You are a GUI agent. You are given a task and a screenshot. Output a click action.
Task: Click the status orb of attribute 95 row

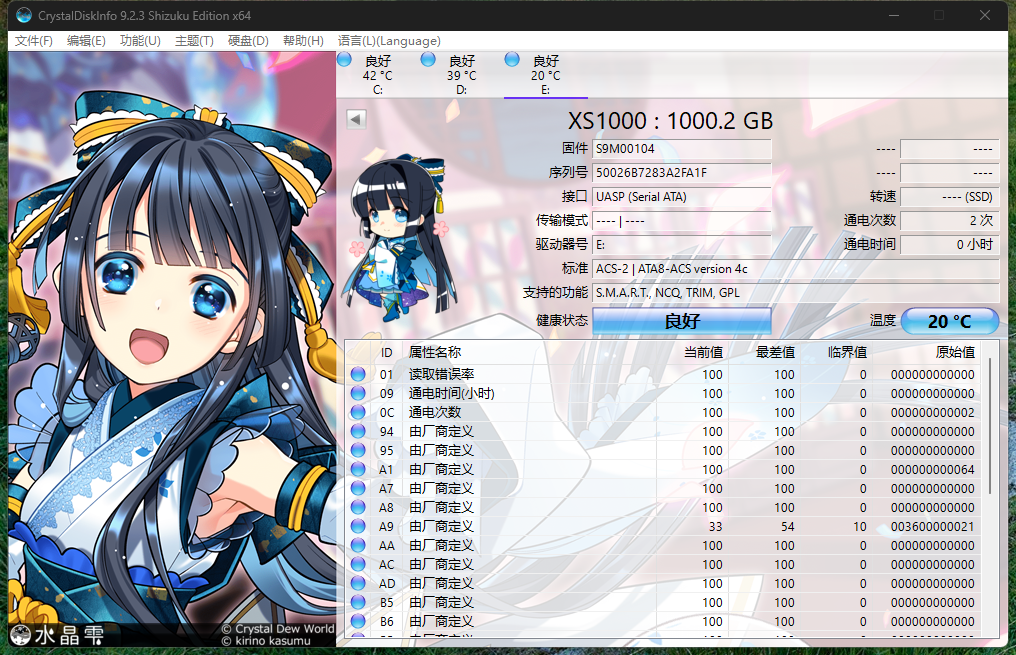point(358,450)
